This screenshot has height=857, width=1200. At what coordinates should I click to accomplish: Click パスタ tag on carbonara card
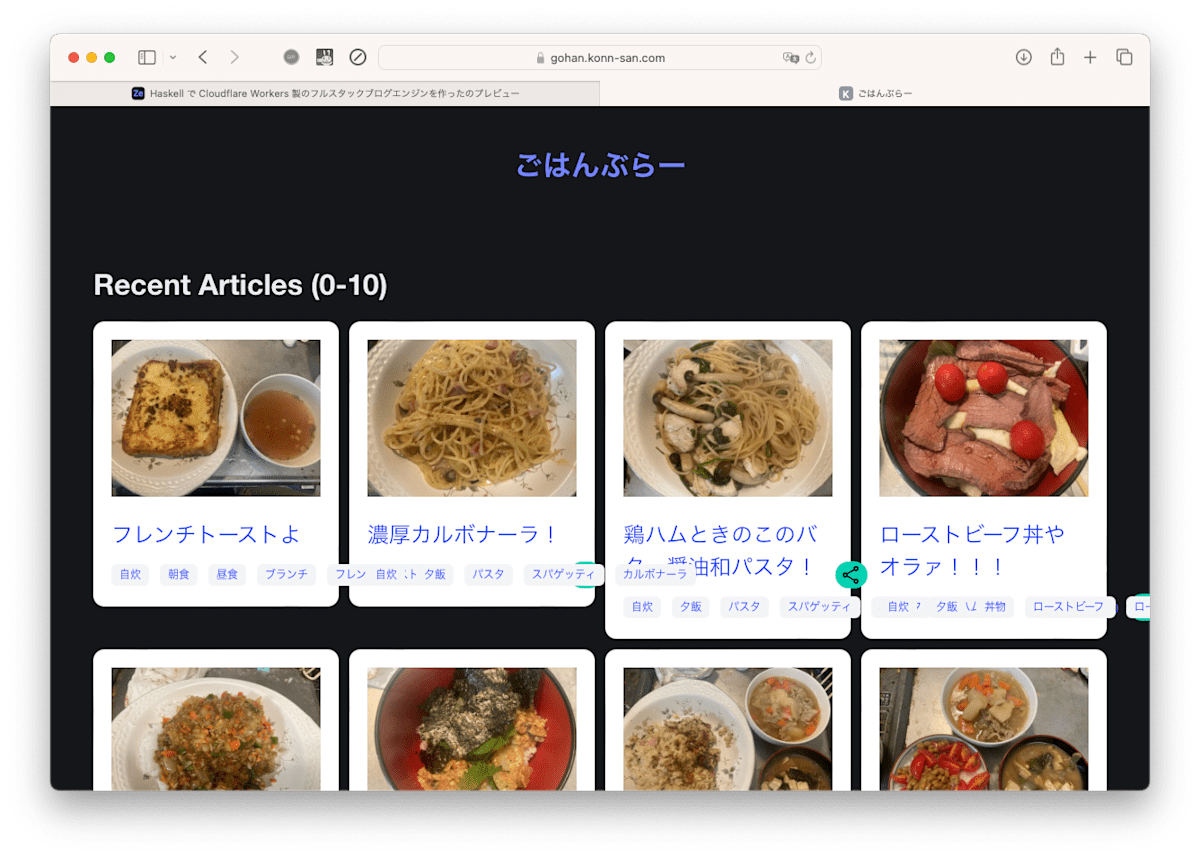489,575
